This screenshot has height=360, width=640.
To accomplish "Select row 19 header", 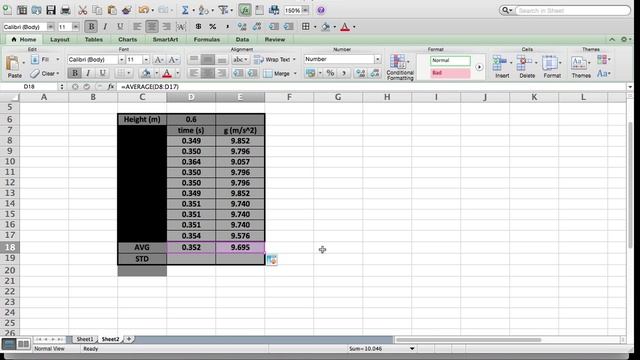I will (x=10, y=258).
